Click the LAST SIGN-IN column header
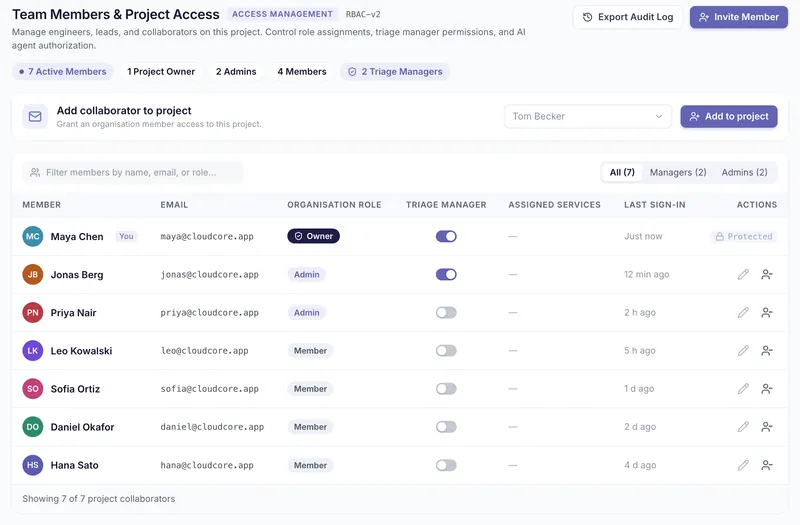 coord(655,205)
